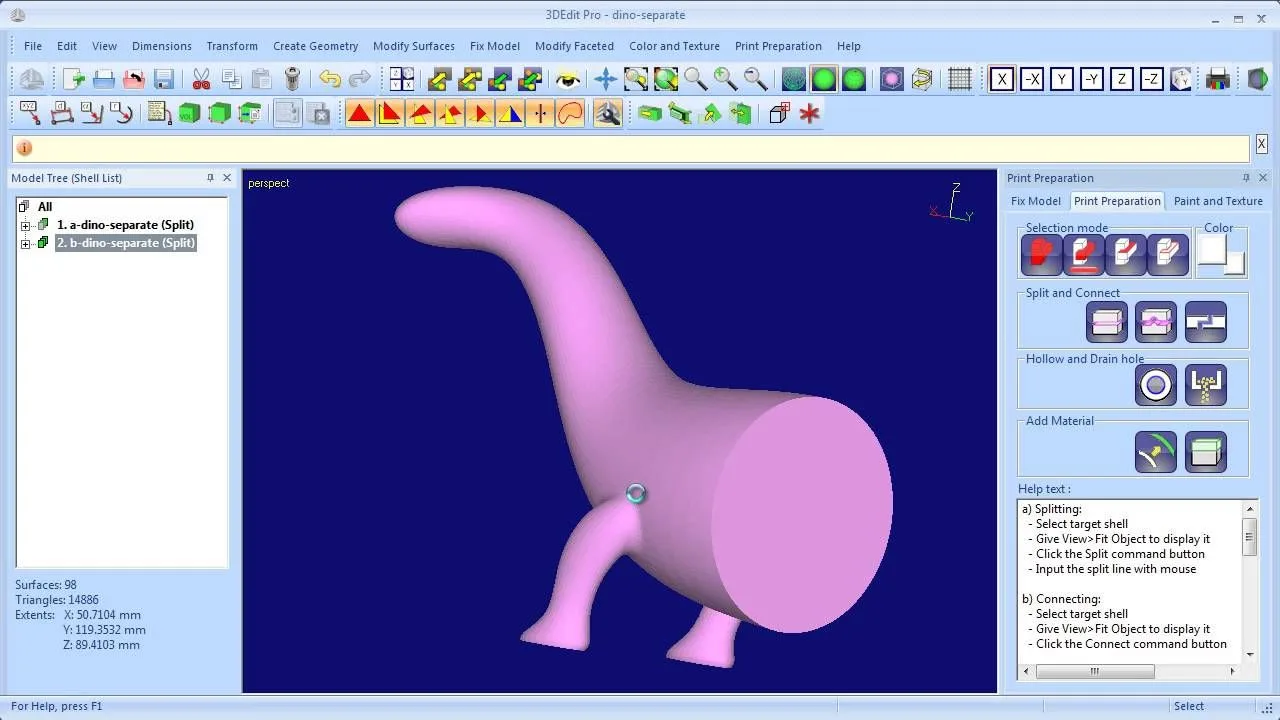Screen dimensions: 1280x720
Task: Toggle visibility box of b-dino-separate shell
Action: tap(43, 243)
